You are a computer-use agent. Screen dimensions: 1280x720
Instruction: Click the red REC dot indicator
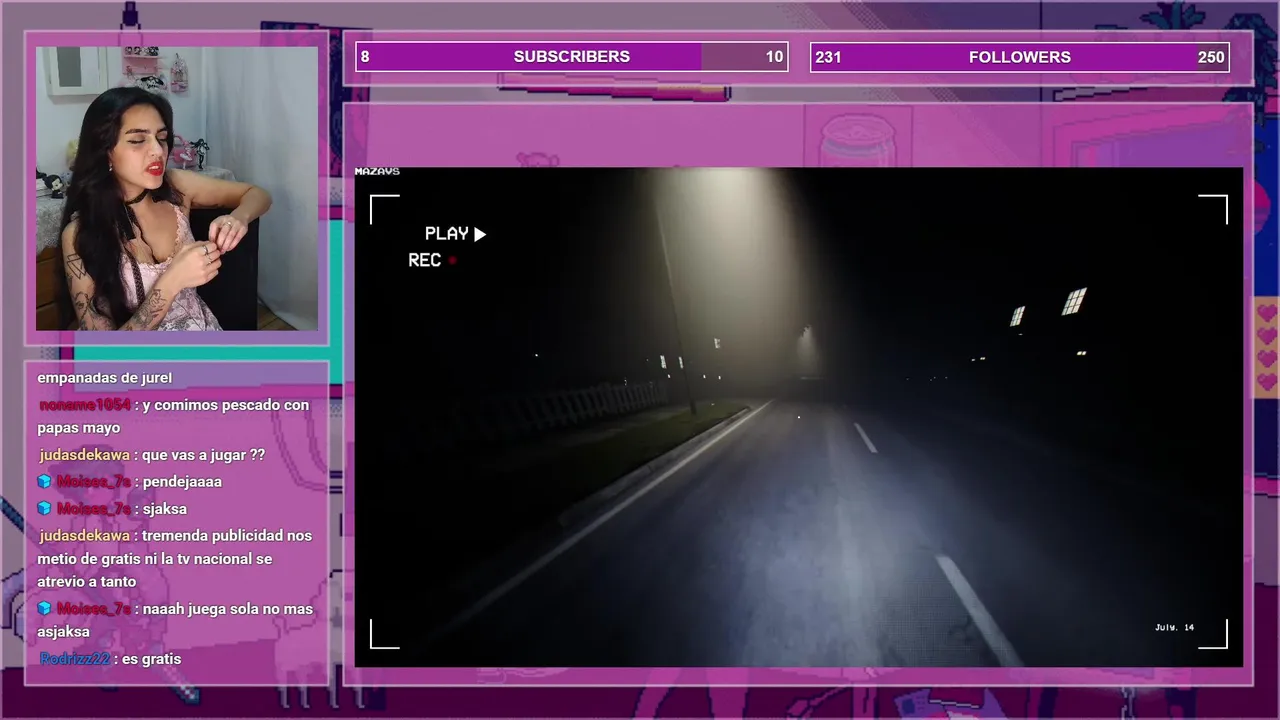[452, 260]
